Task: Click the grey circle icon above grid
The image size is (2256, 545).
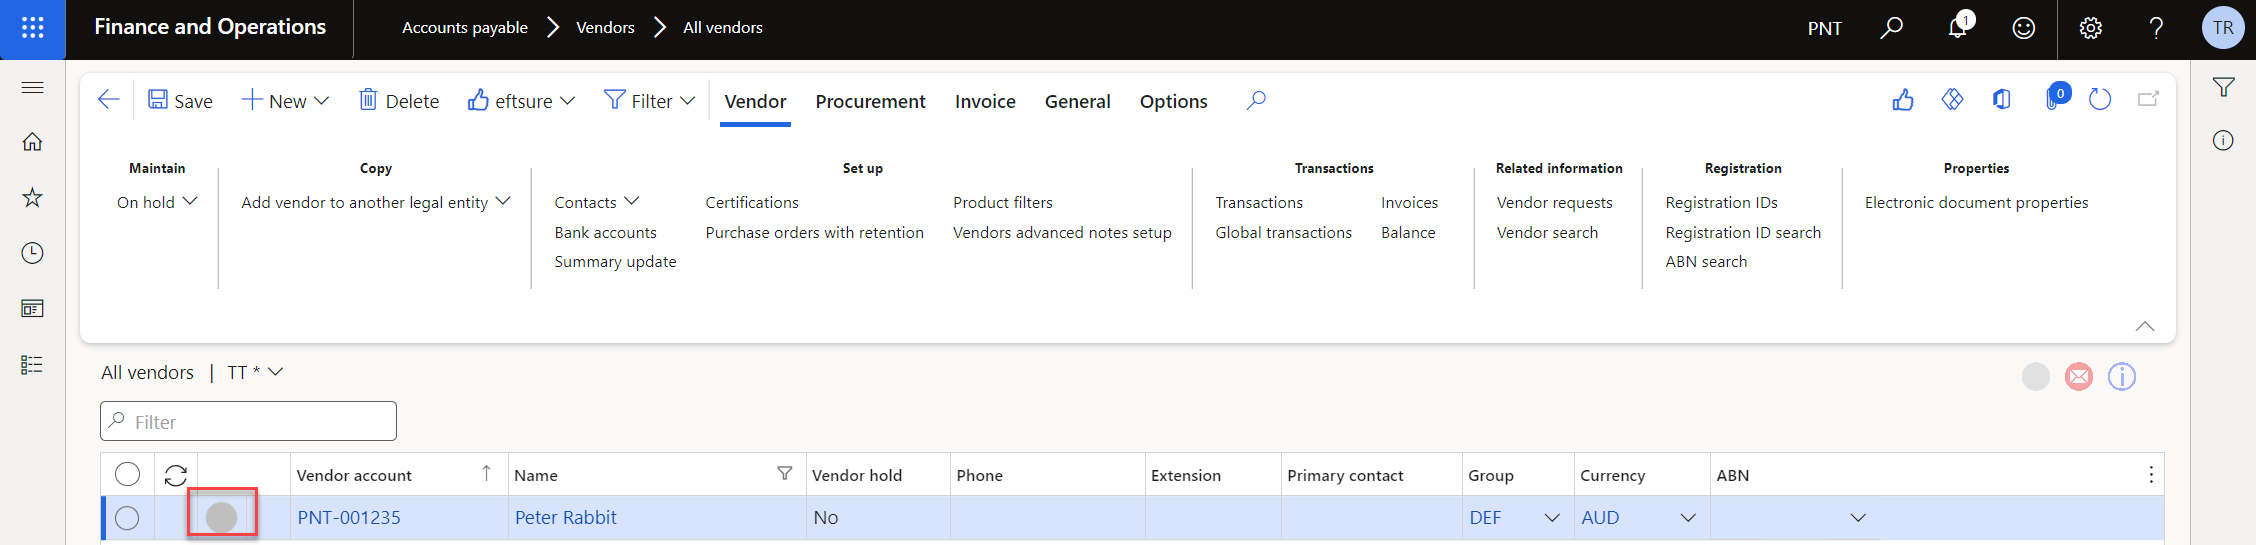Action: [2036, 377]
